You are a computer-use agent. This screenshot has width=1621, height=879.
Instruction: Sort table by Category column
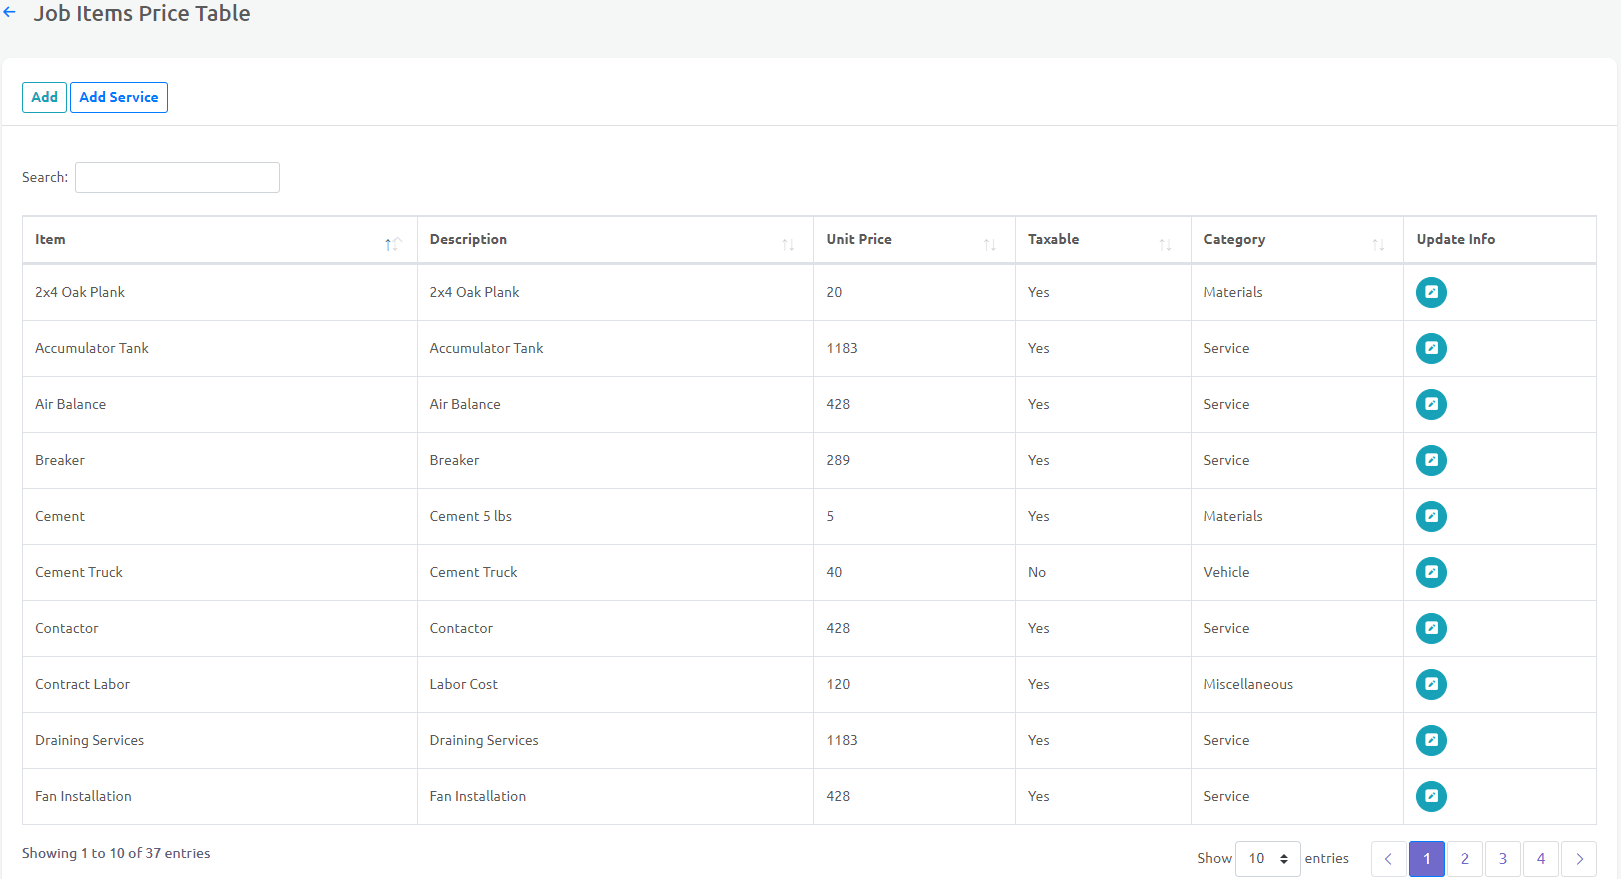1296,240
